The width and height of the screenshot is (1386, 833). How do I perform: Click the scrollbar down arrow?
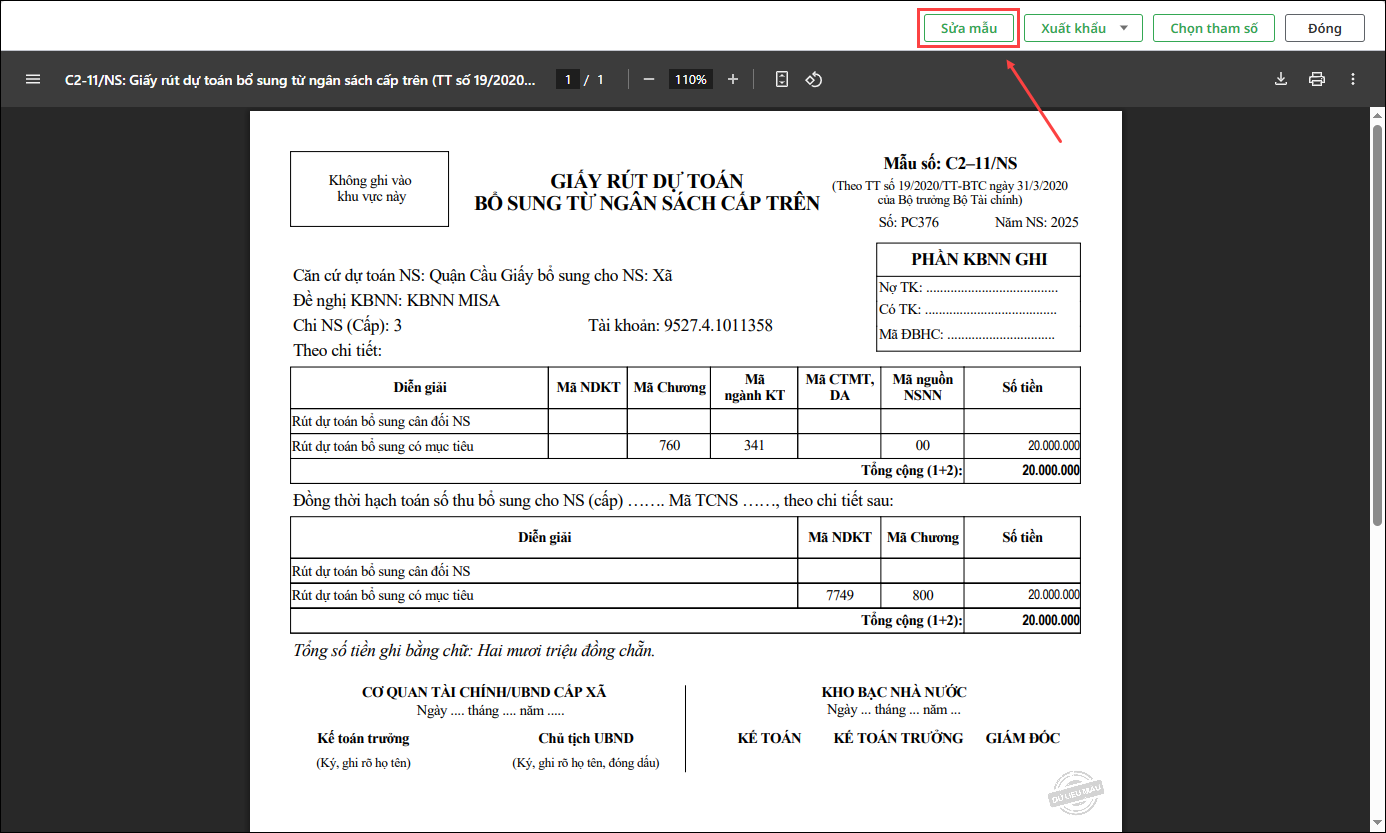tap(1377, 825)
